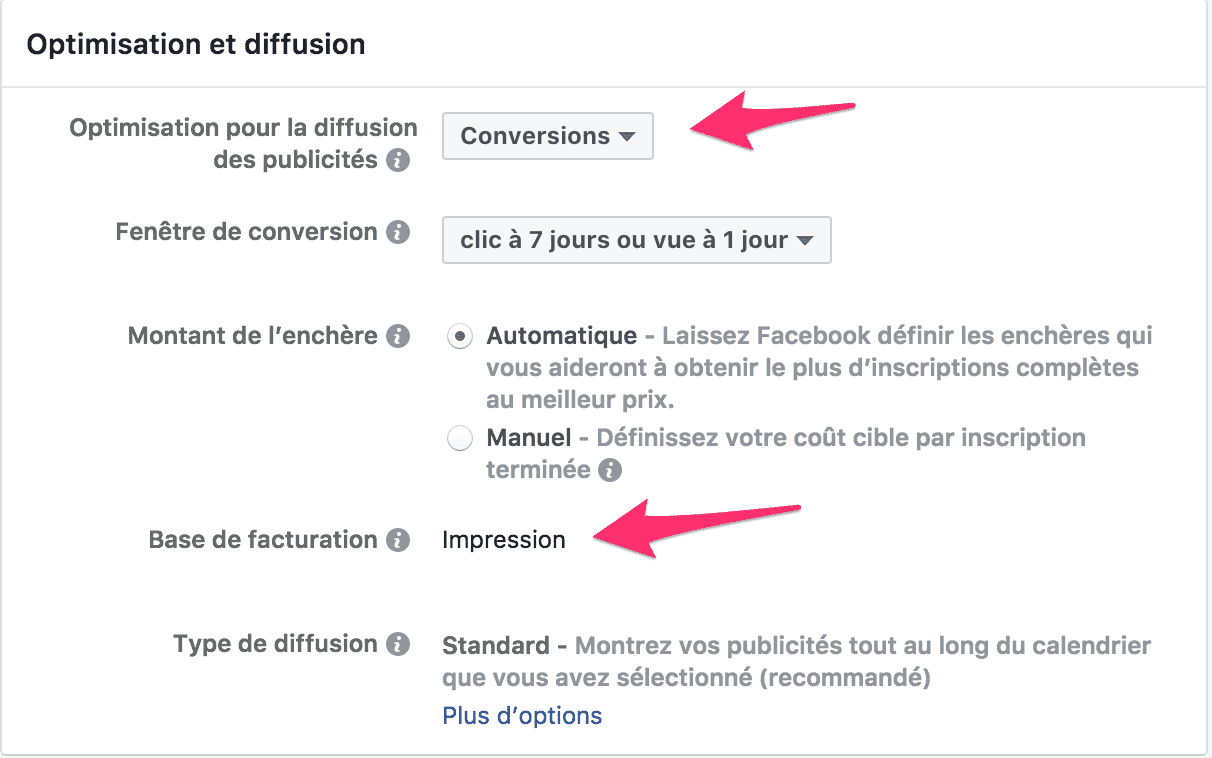Screen dimensions: 1212x758
Task: Click the Optimisation et diffusion section header
Action: pyautogui.click(x=196, y=43)
